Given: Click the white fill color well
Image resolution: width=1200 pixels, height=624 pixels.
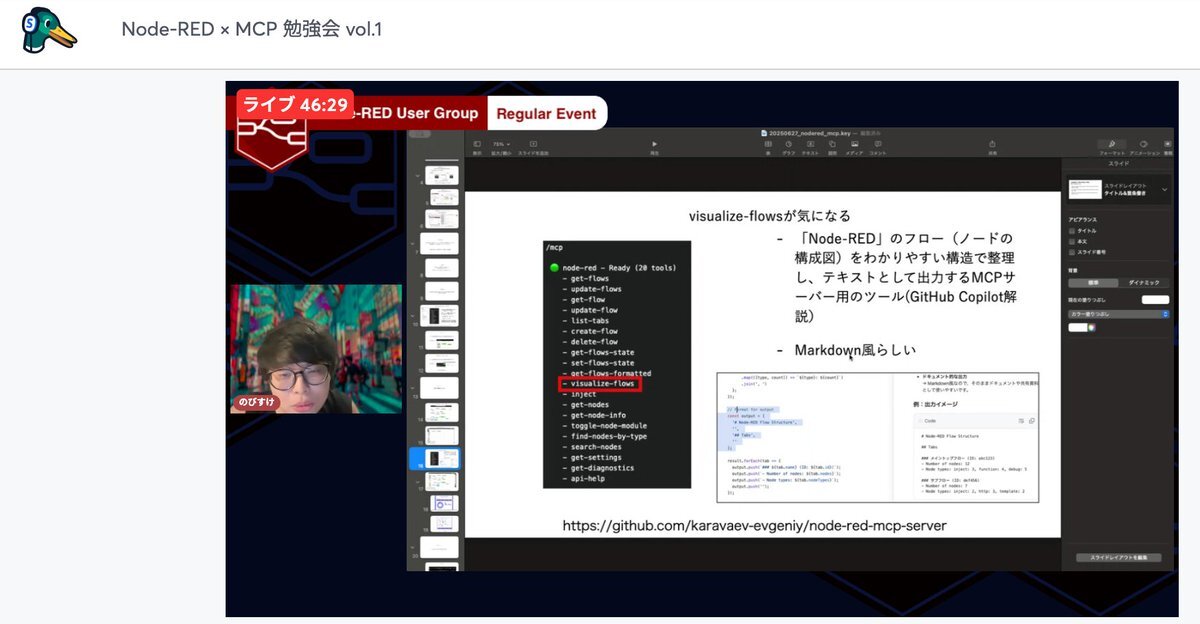Looking at the screenshot, I should pyautogui.click(x=1077, y=327).
